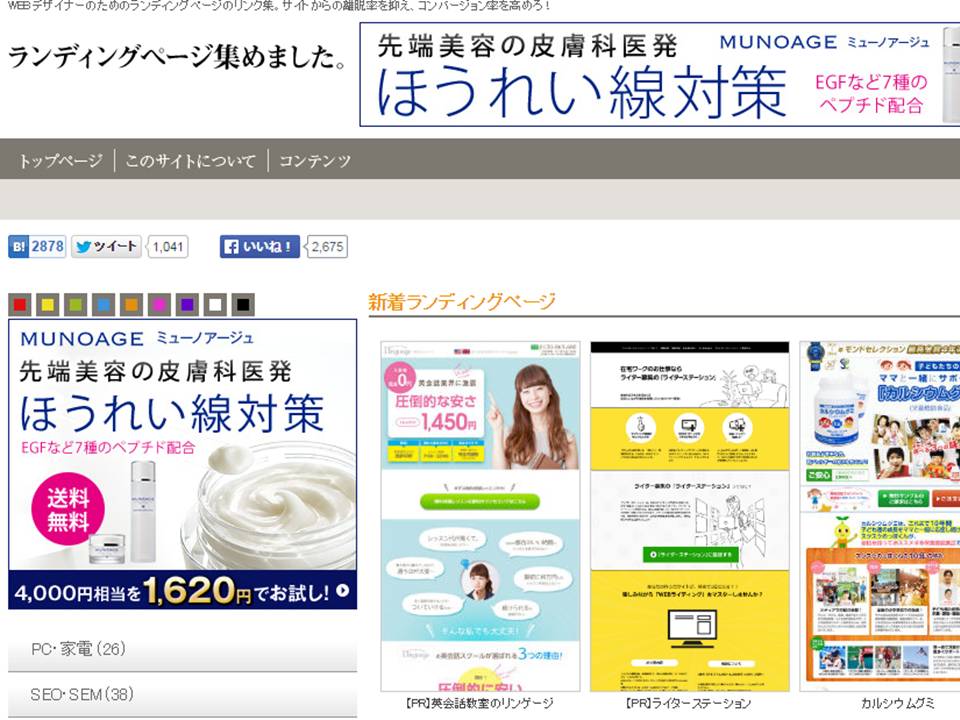Open the このサイトについて menu item
Screen dimensions: 960x720
point(190,159)
